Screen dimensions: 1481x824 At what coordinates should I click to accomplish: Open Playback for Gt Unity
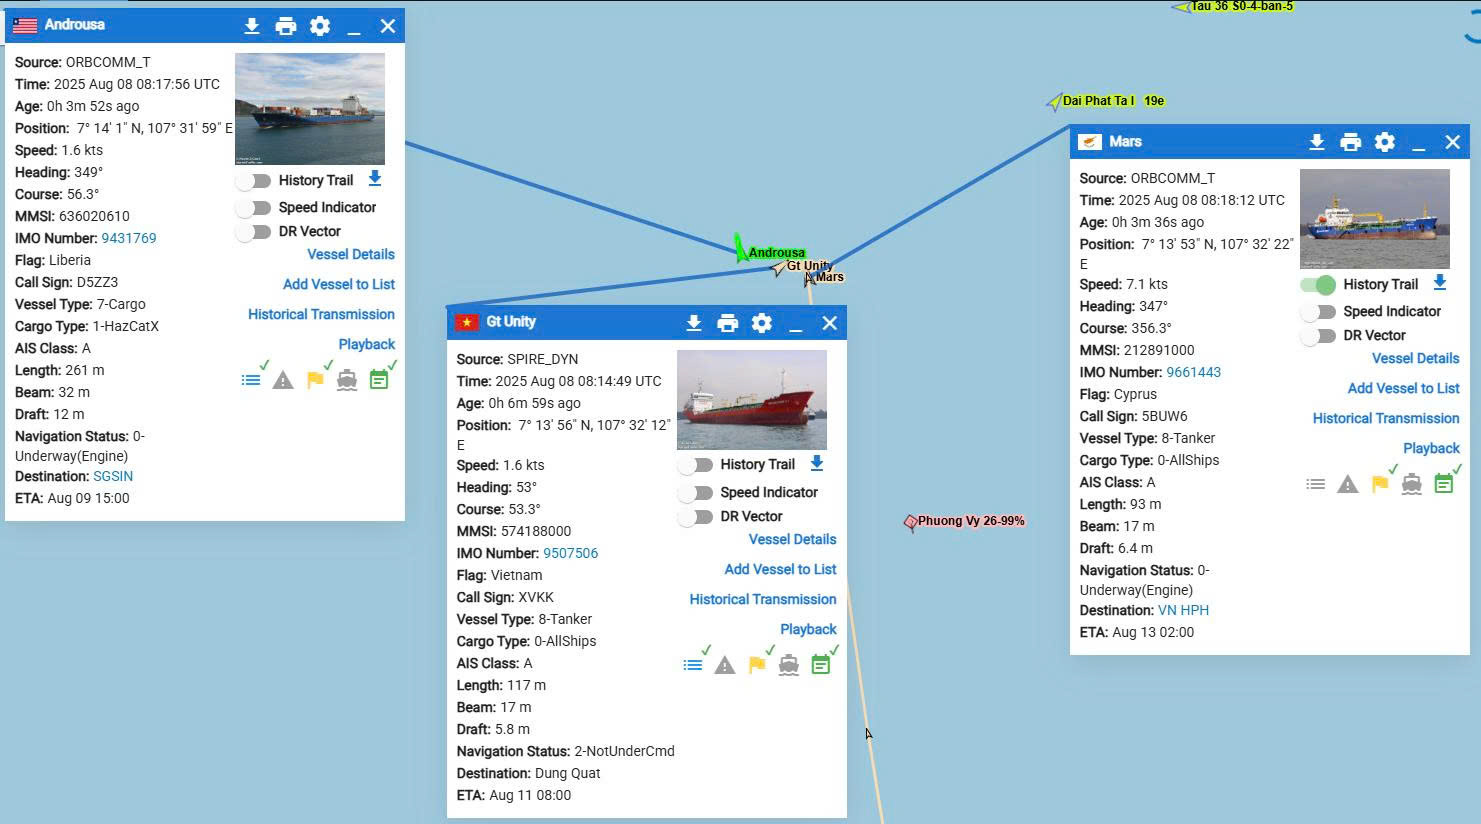[x=808, y=629]
